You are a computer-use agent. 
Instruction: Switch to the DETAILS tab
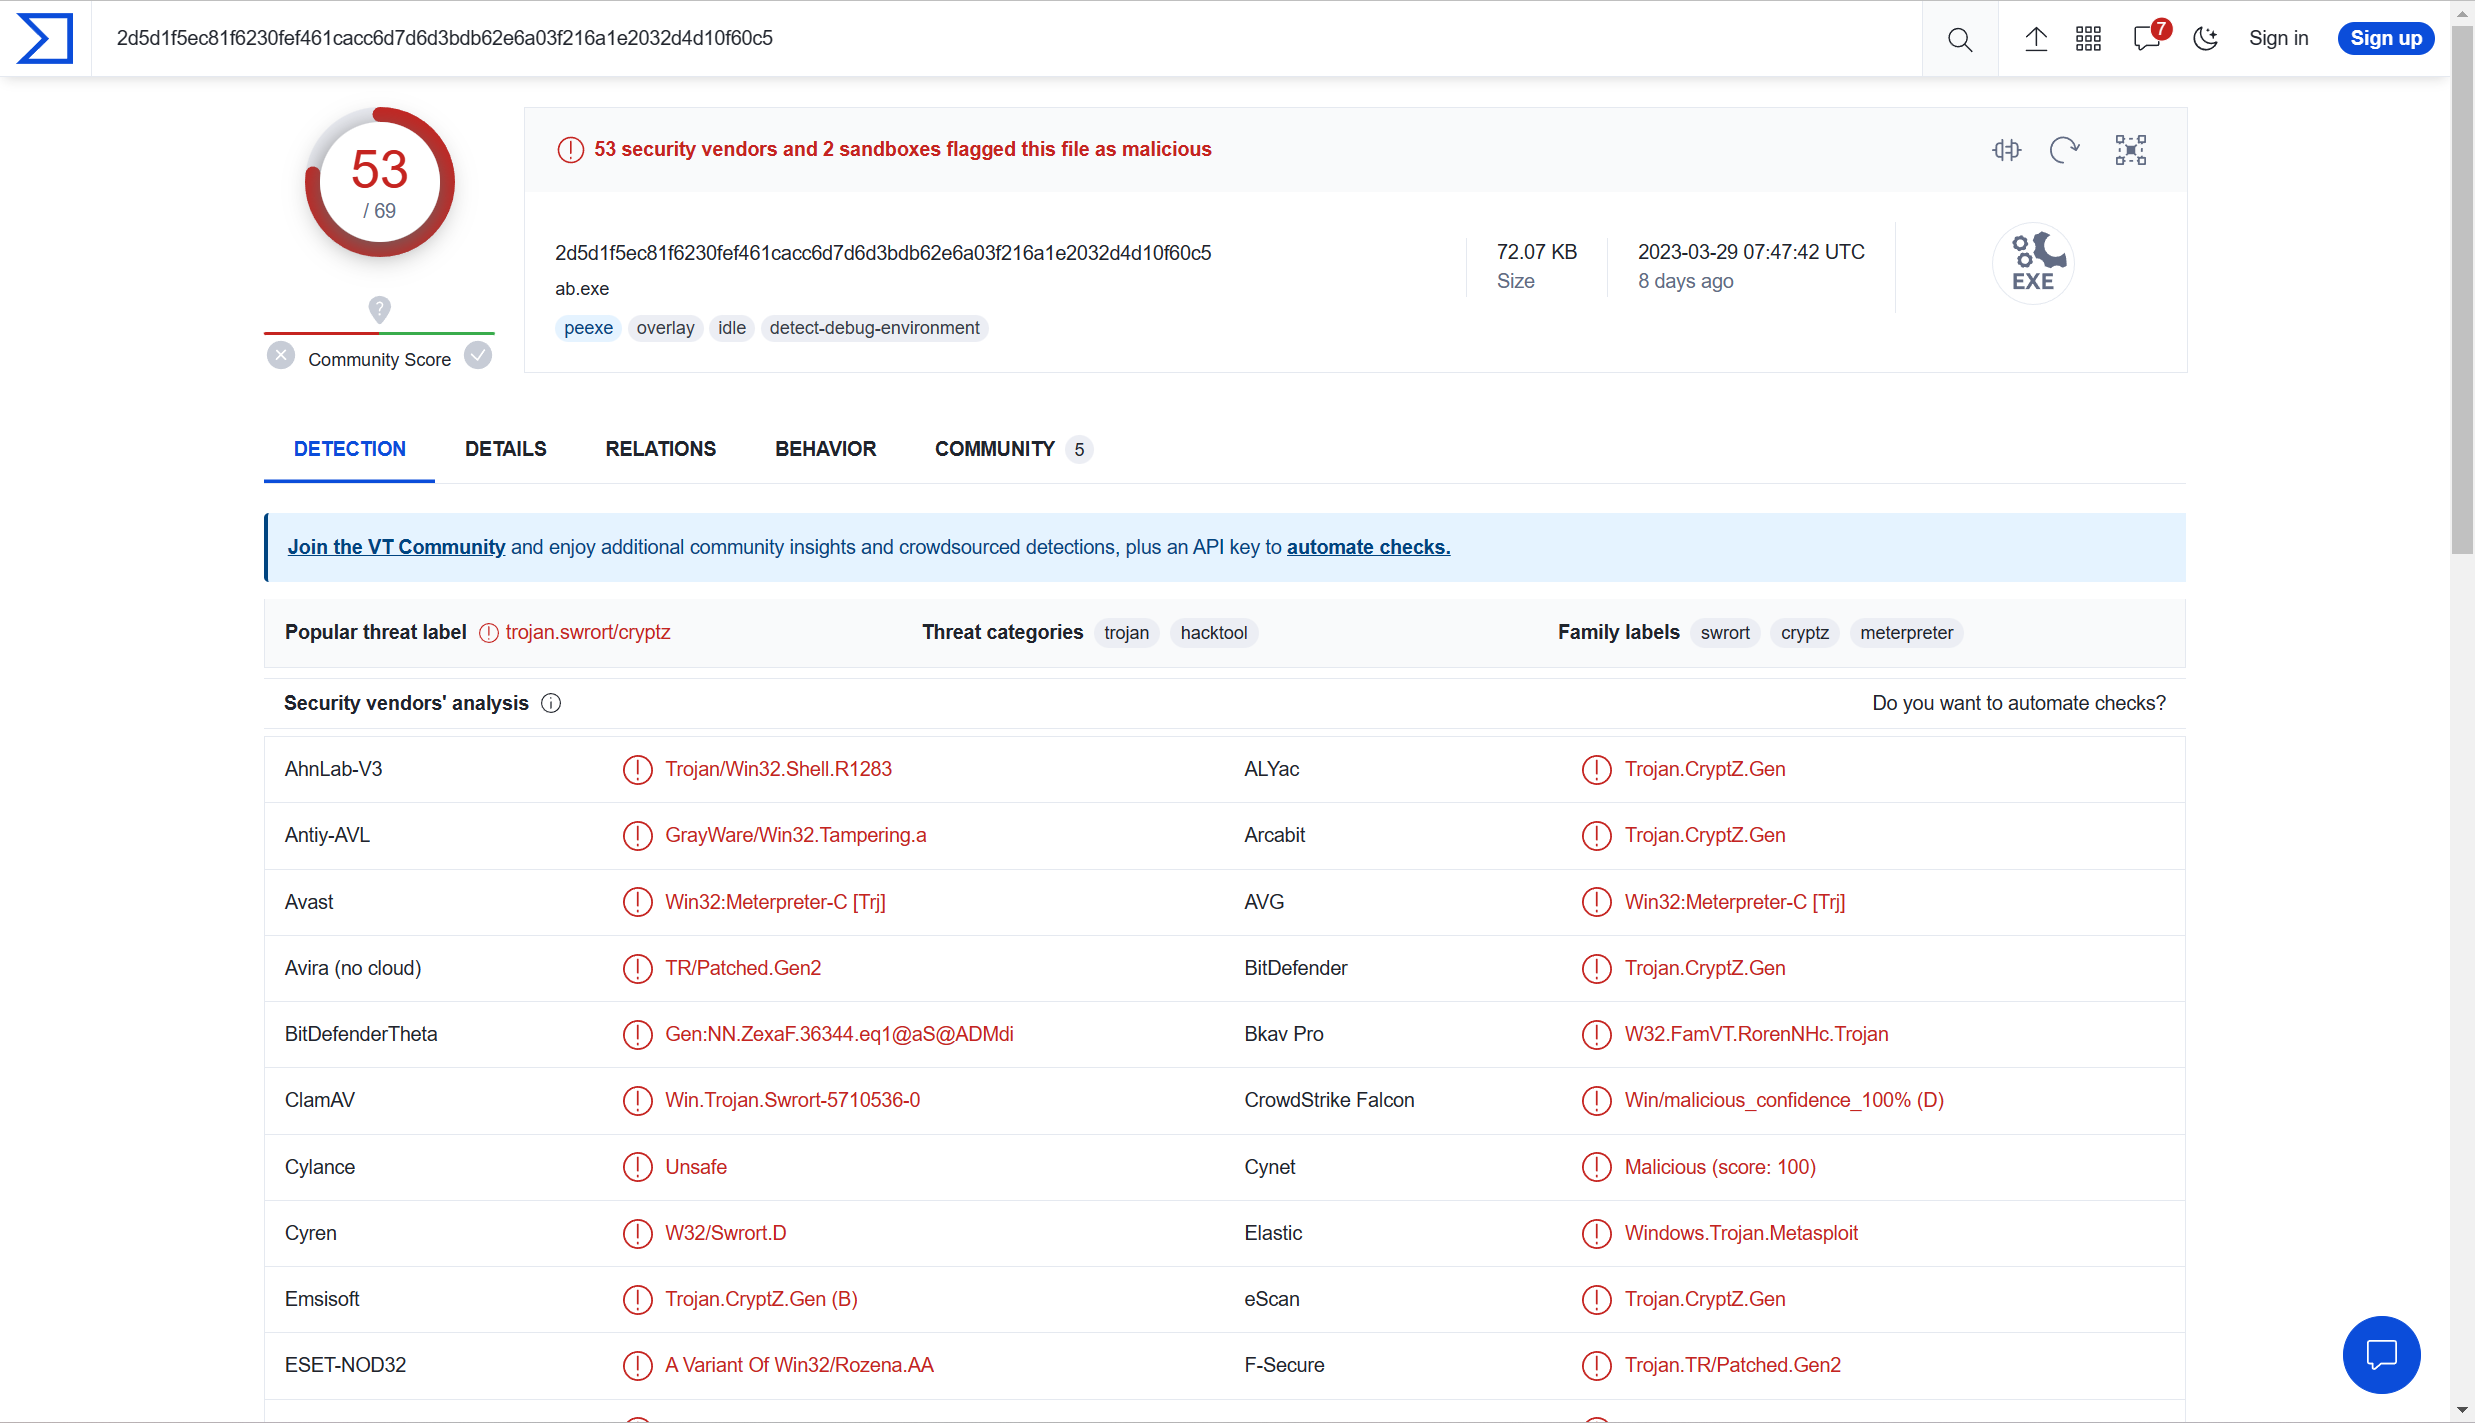click(505, 449)
